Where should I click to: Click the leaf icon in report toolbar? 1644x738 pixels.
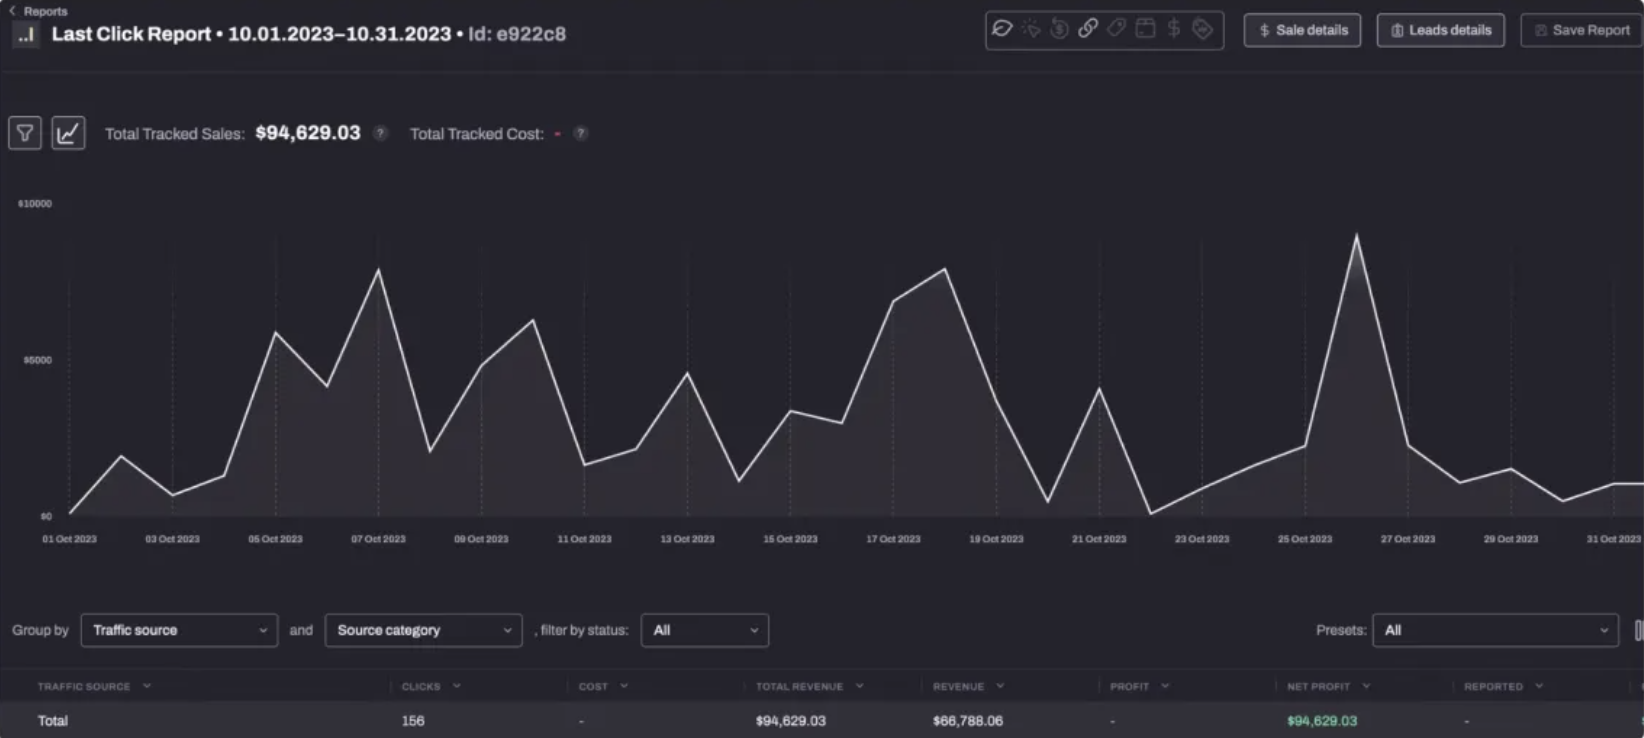coord(1002,29)
